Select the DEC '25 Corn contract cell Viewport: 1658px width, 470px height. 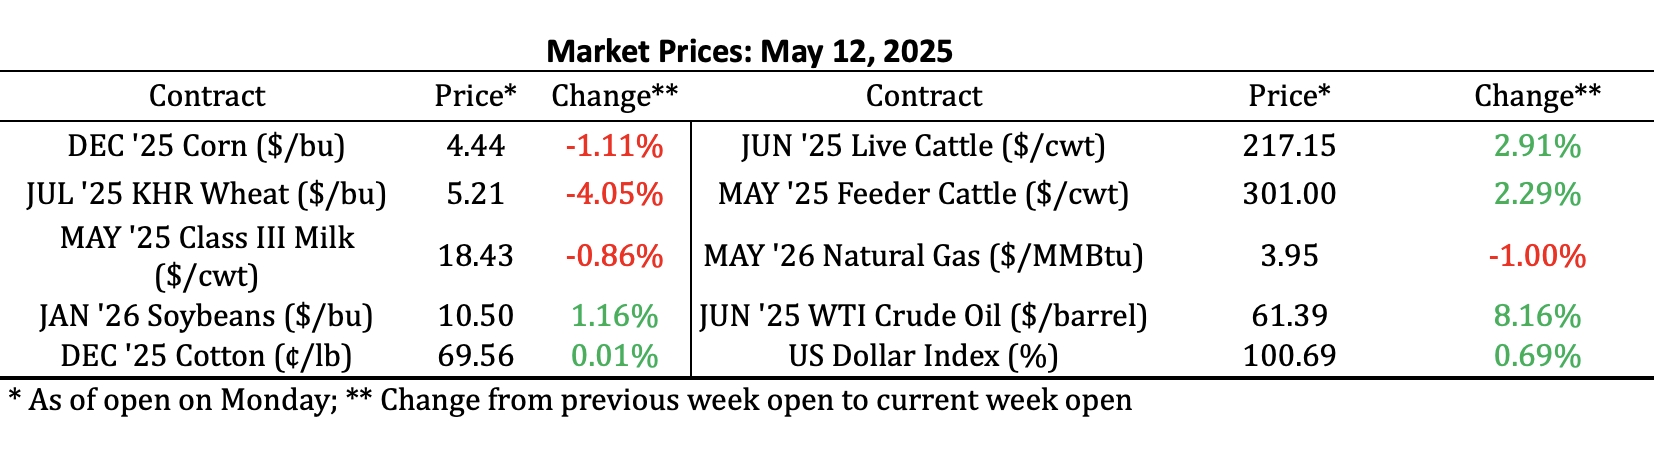coord(206,146)
